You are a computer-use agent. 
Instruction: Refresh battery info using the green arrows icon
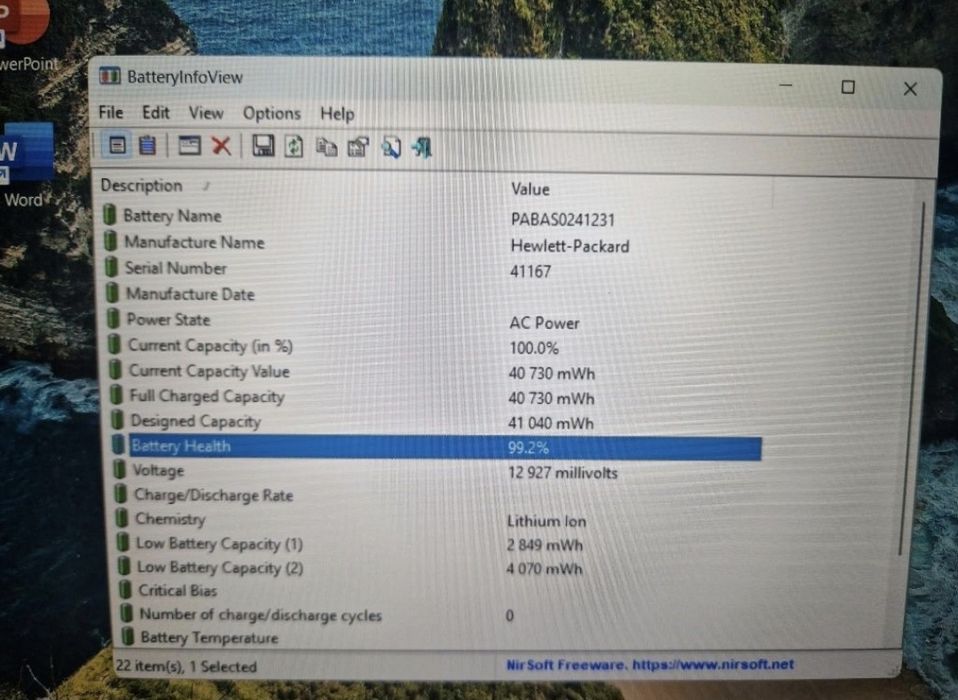point(294,147)
